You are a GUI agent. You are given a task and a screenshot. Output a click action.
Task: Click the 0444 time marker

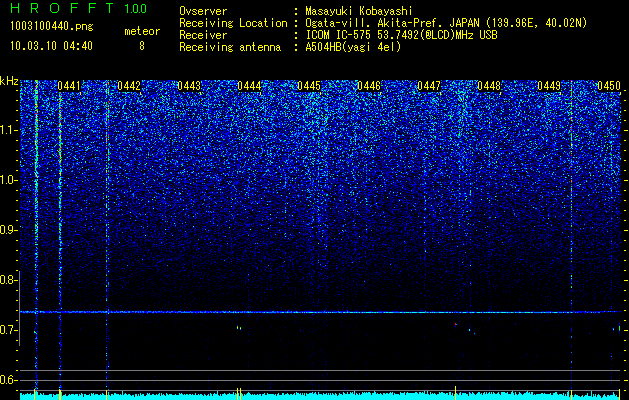pyautogui.click(x=249, y=86)
